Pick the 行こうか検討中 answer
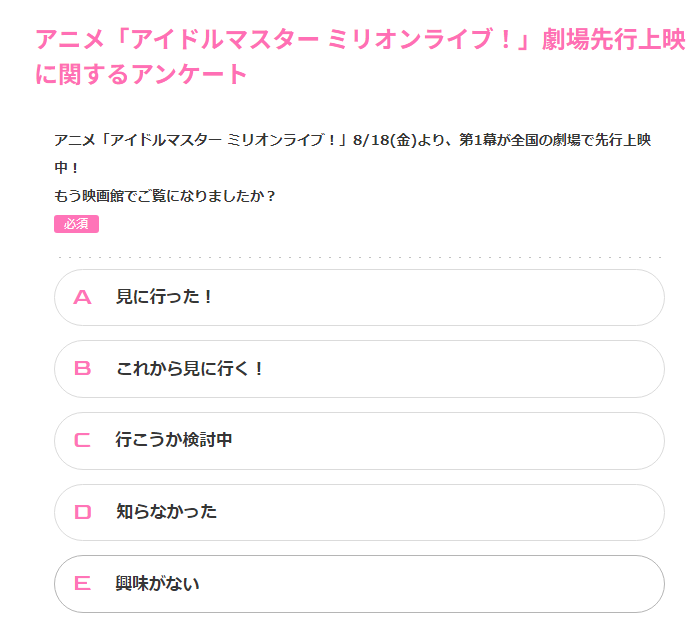This screenshot has height=639, width=700. 174,440
